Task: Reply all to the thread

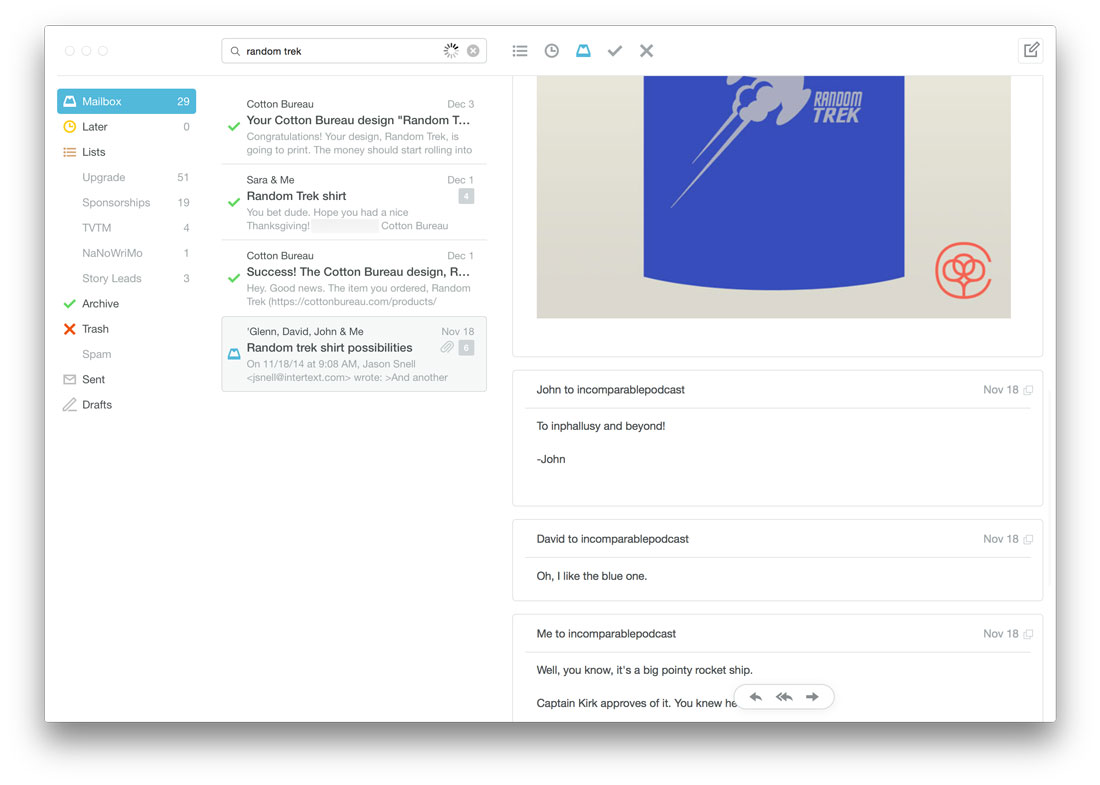Action: click(x=784, y=697)
